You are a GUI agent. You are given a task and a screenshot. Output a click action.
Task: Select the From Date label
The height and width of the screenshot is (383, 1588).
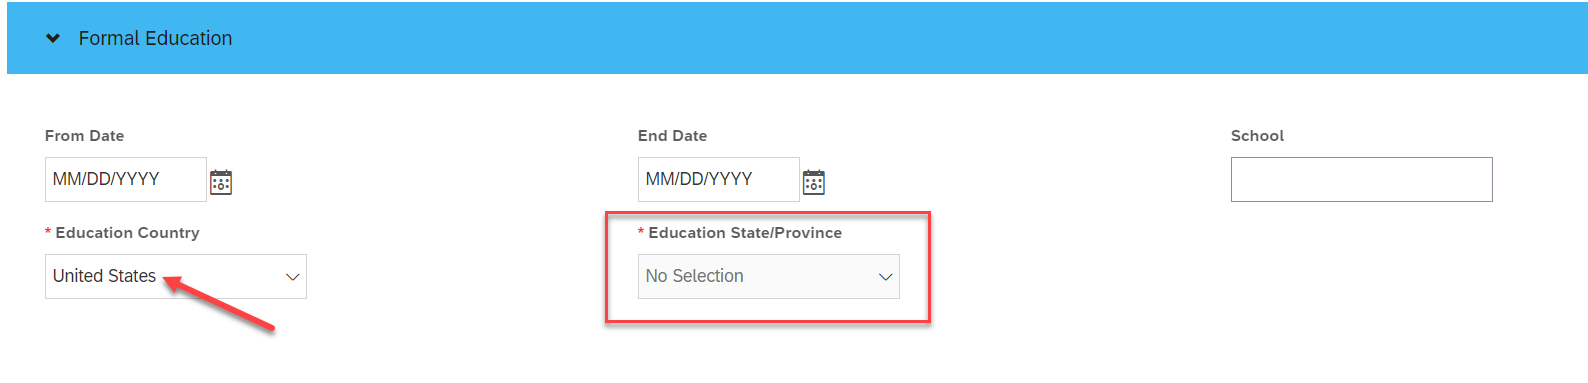click(85, 136)
